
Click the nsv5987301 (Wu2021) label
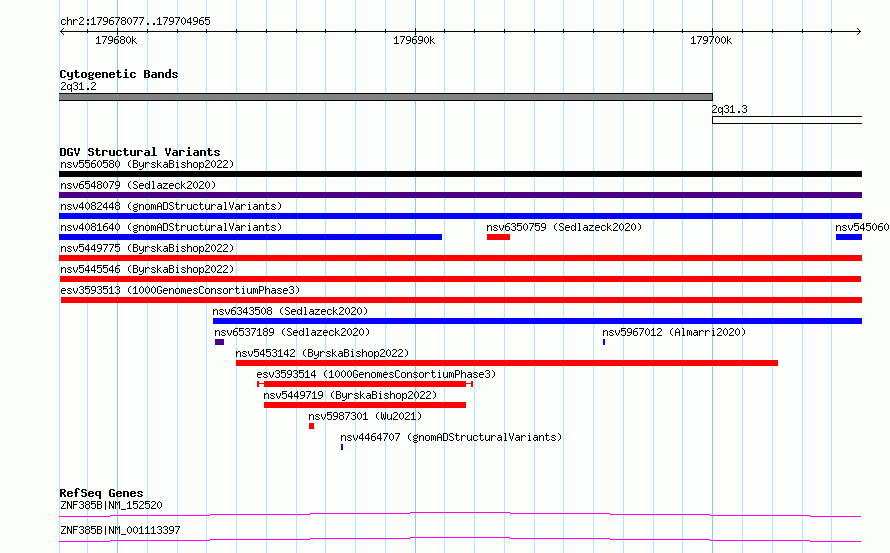click(366, 417)
